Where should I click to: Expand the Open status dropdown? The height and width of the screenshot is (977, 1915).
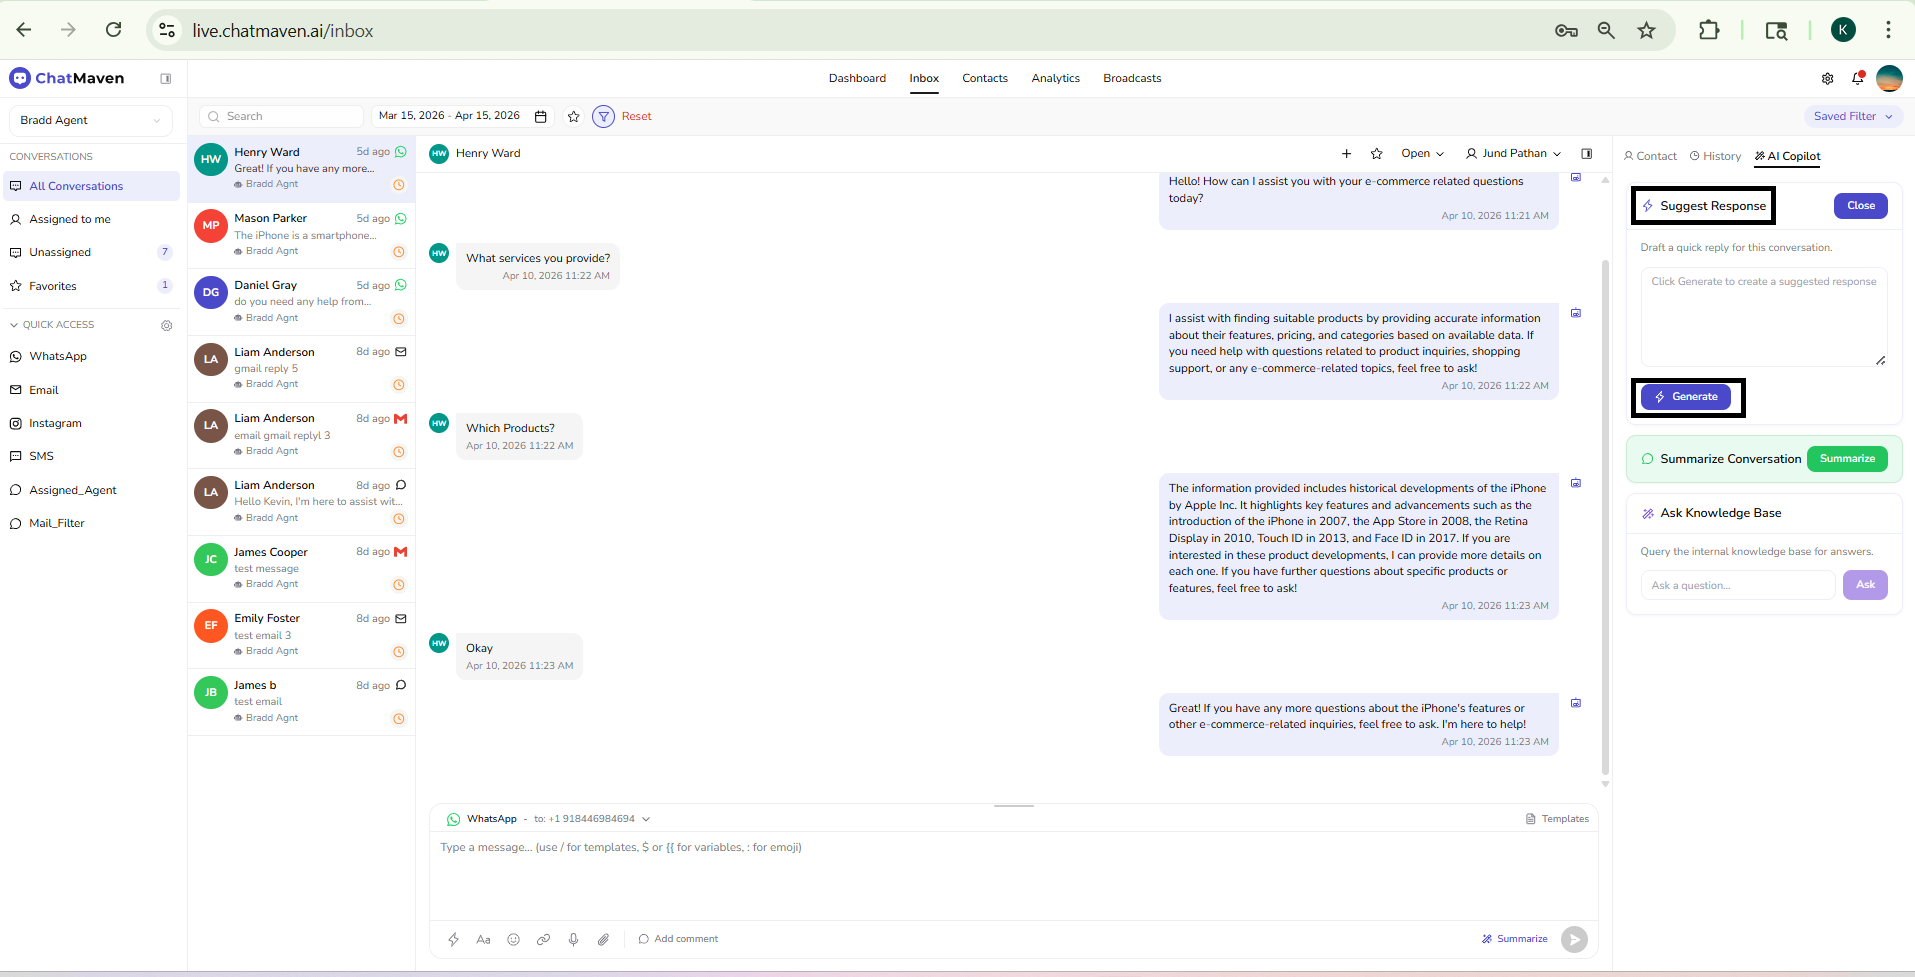(1422, 153)
